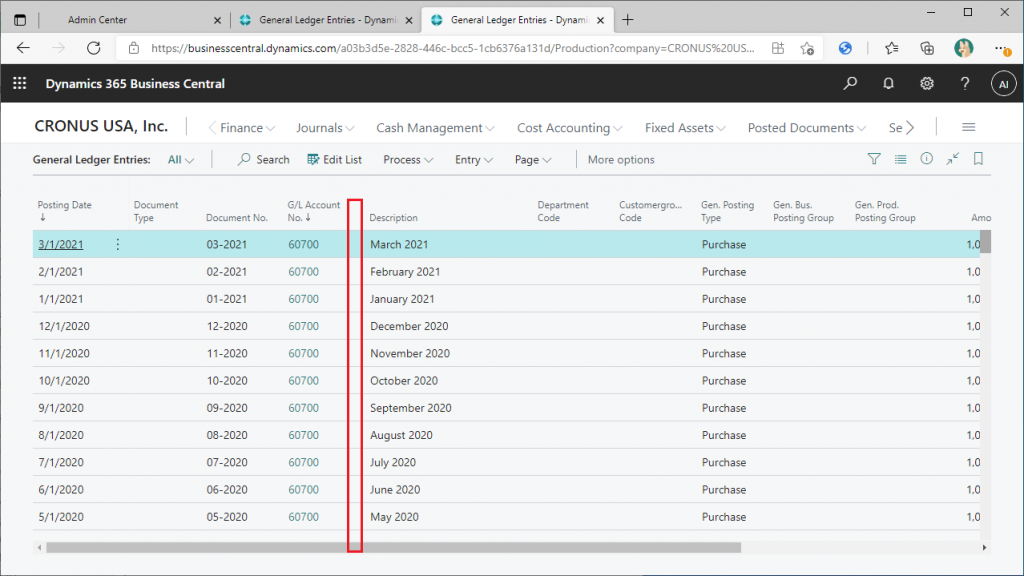Click the CRONUS USA, Inc. company name

101,126
